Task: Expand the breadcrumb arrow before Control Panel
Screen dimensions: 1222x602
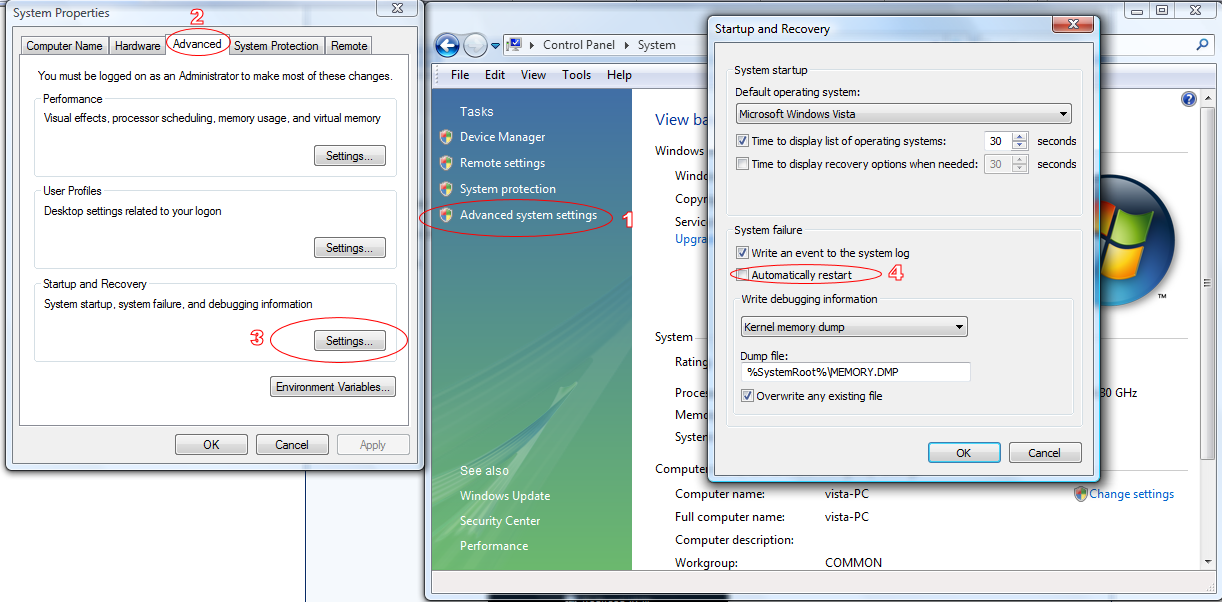Action: tap(534, 45)
